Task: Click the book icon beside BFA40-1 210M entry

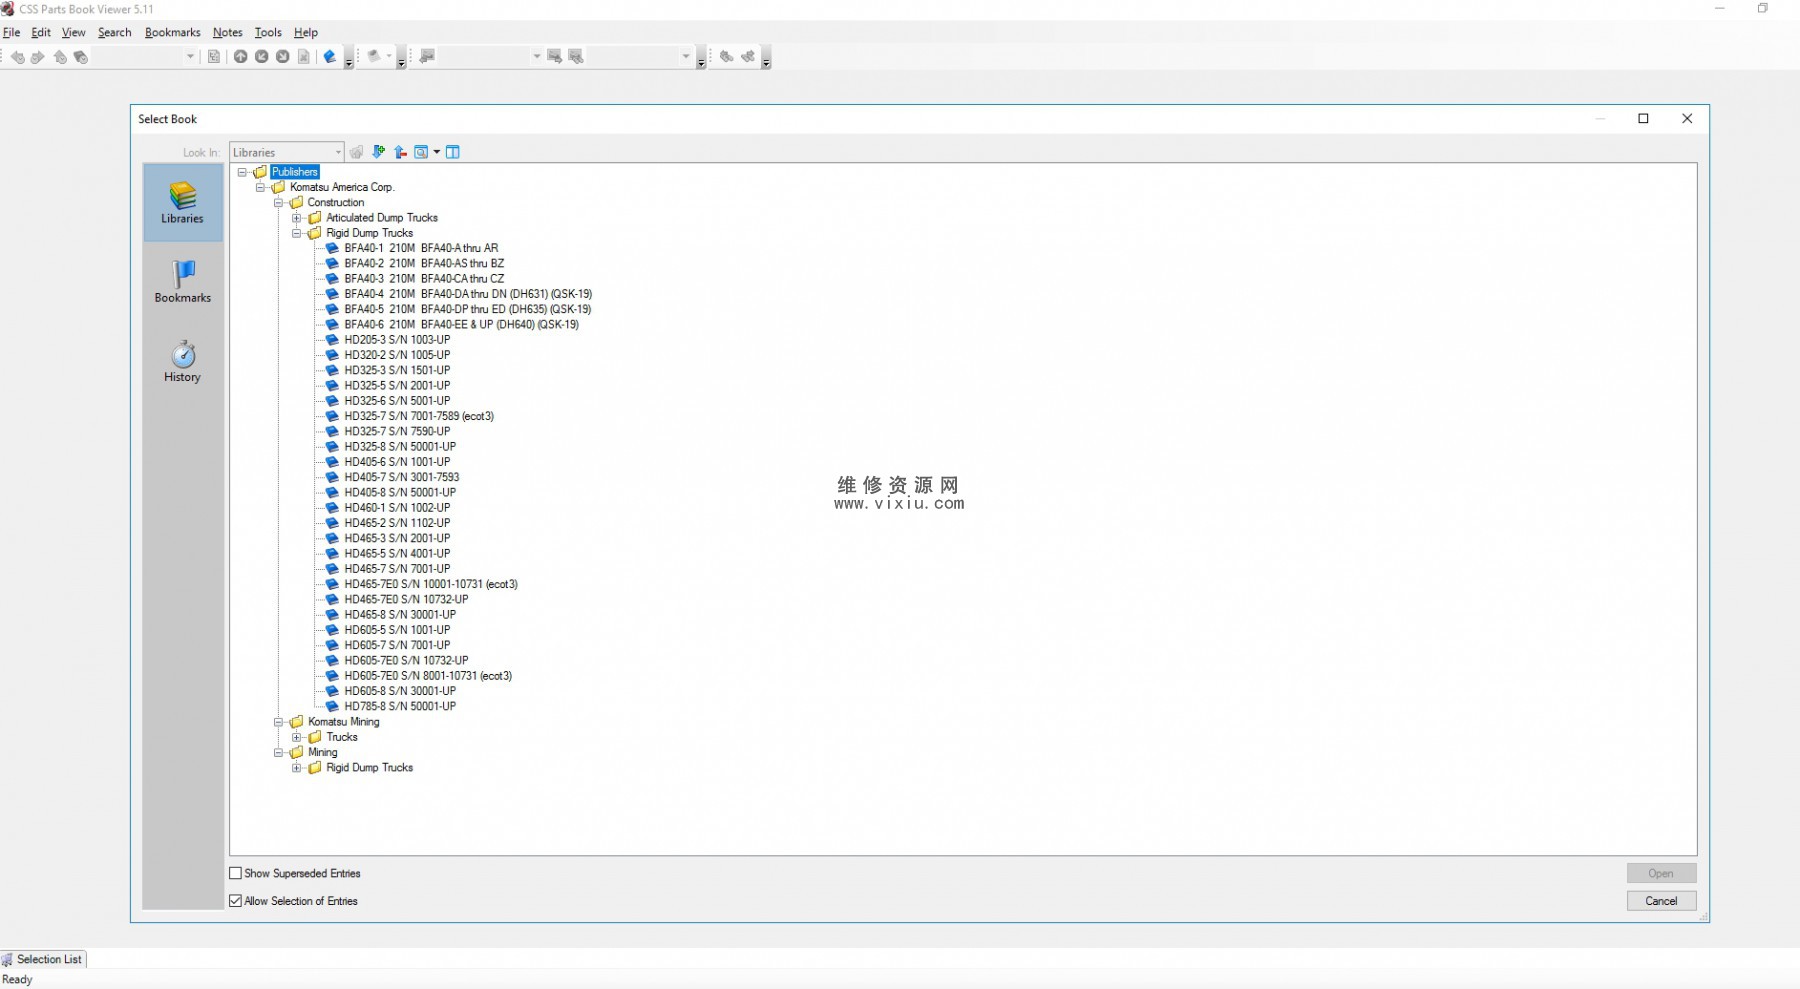Action: click(333, 248)
